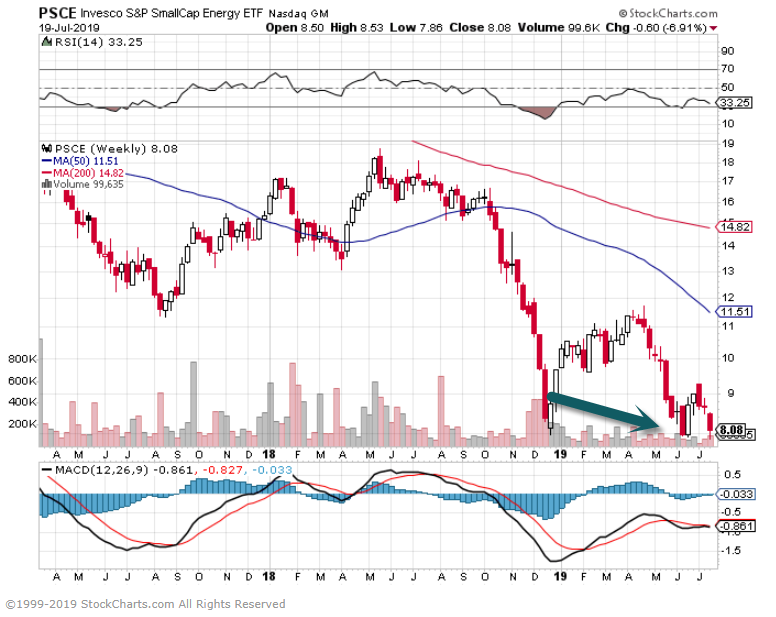Click the -0.033 histogram value tag
This screenshot has height=617, width=776.
click(736, 494)
